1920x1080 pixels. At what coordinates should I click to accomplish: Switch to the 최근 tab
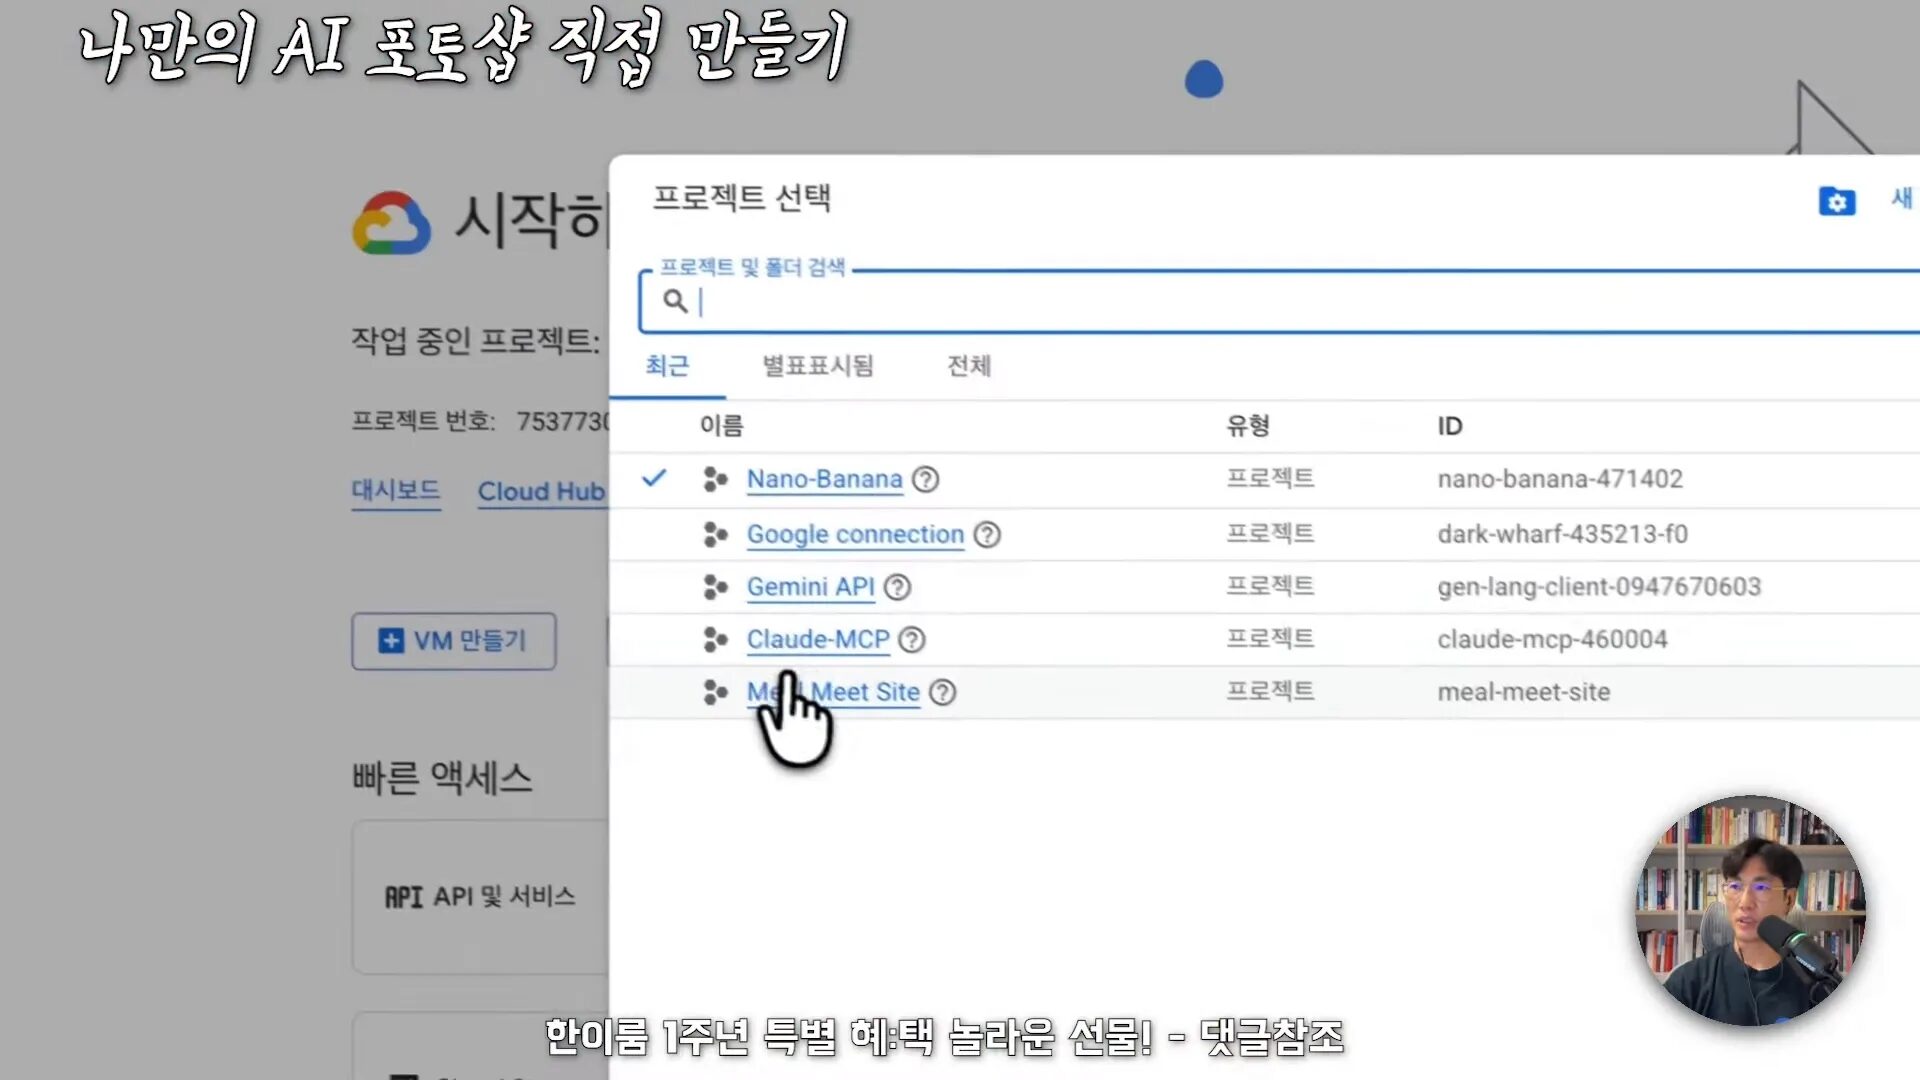(667, 366)
